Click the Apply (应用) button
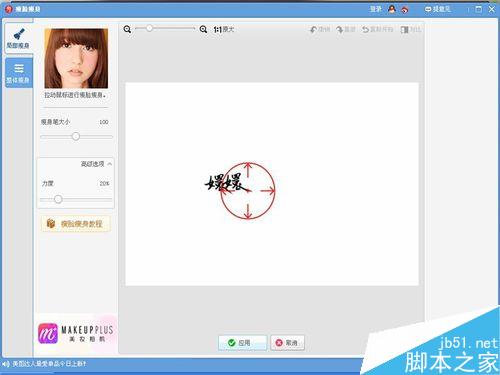The height and width of the screenshot is (375, 500). (243, 343)
